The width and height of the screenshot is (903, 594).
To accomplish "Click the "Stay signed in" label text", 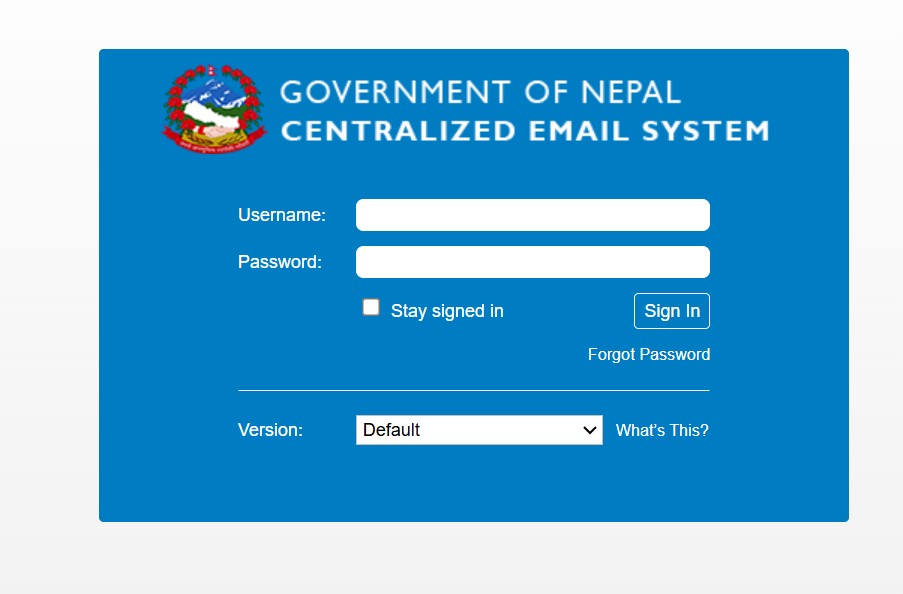I will [x=447, y=311].
